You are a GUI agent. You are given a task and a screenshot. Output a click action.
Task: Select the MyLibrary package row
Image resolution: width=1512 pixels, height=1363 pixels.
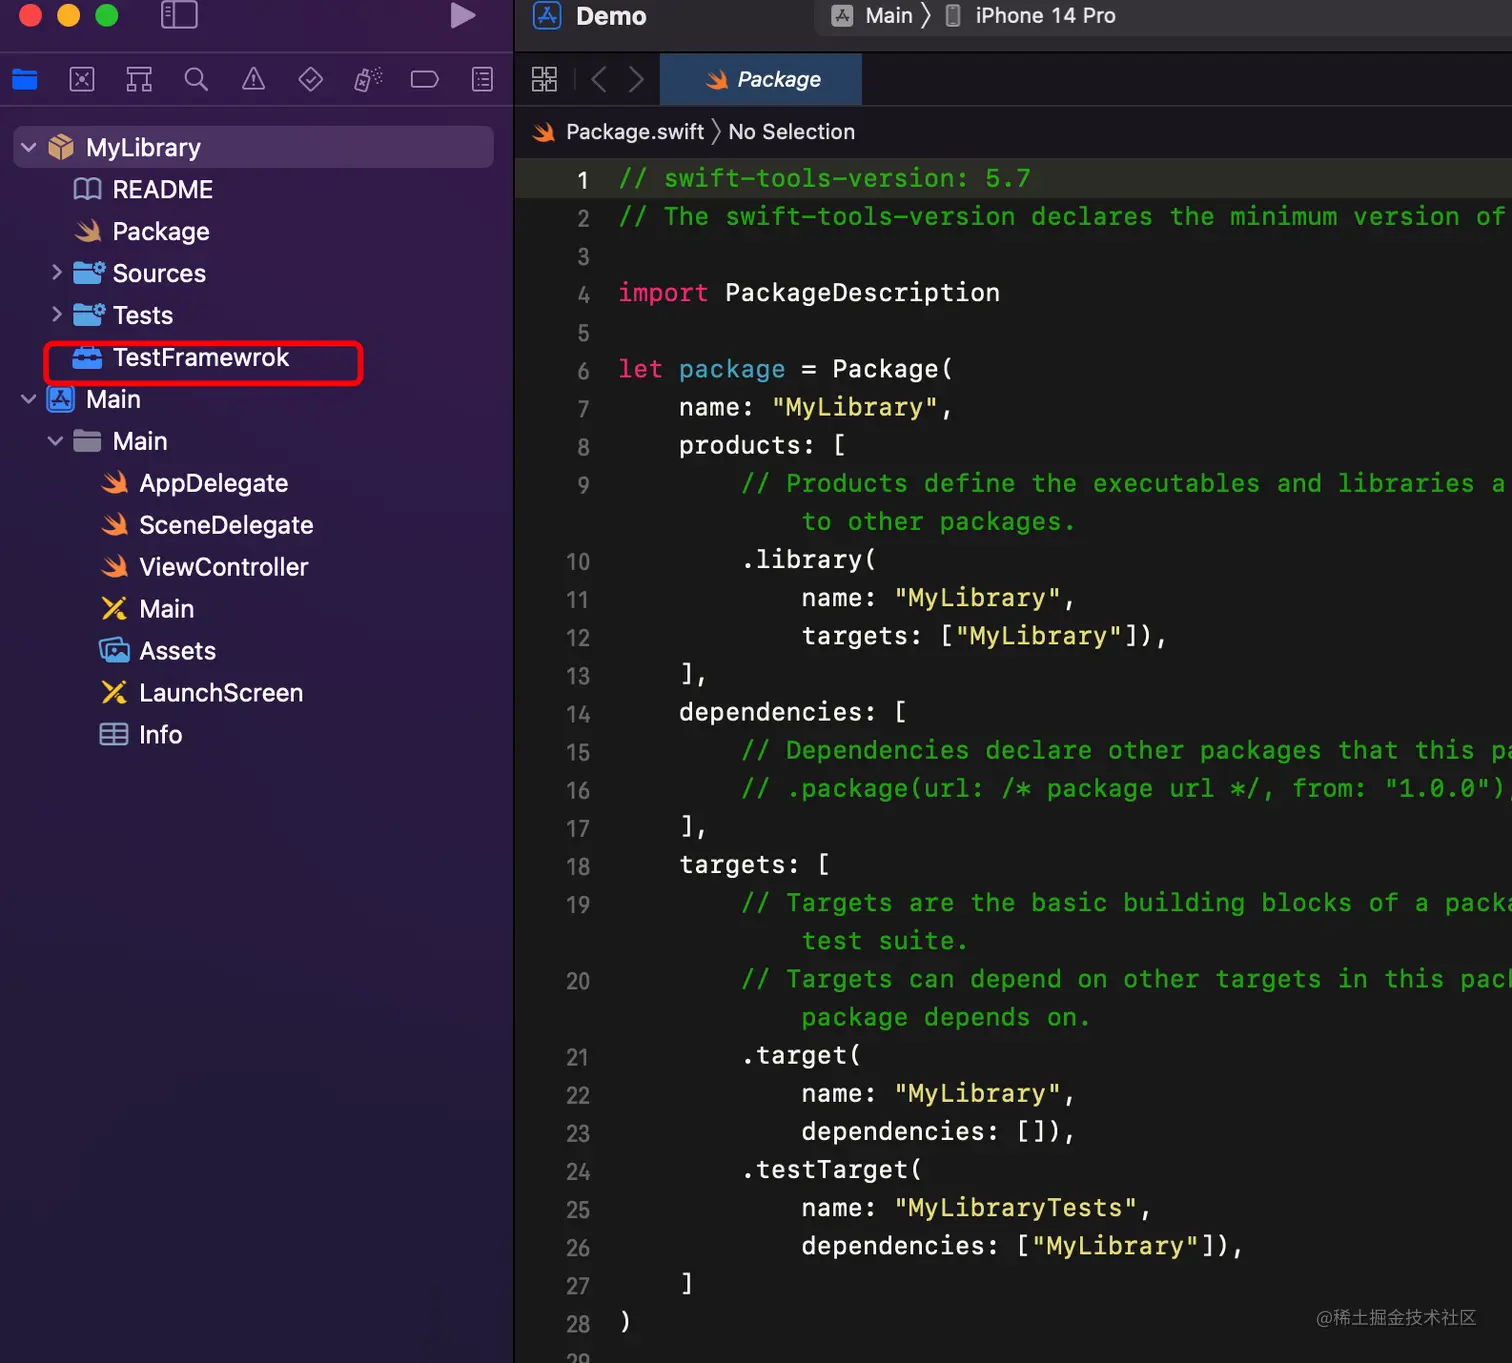coord(253,147)
